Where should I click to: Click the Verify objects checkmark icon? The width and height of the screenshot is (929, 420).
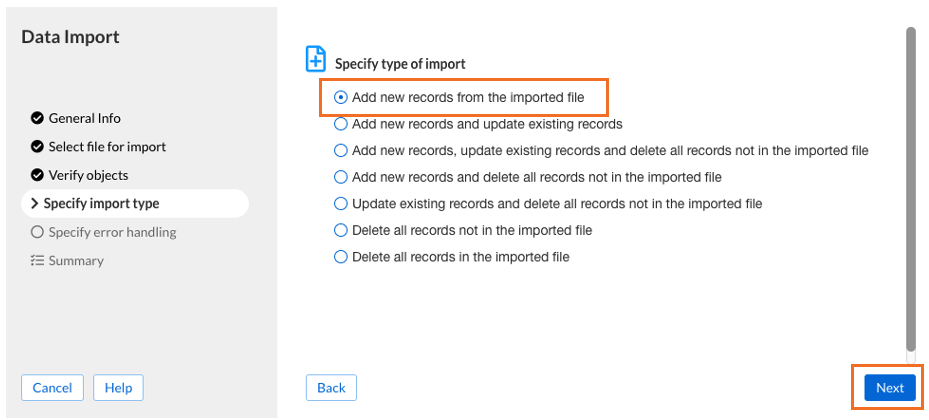(38, 175)
